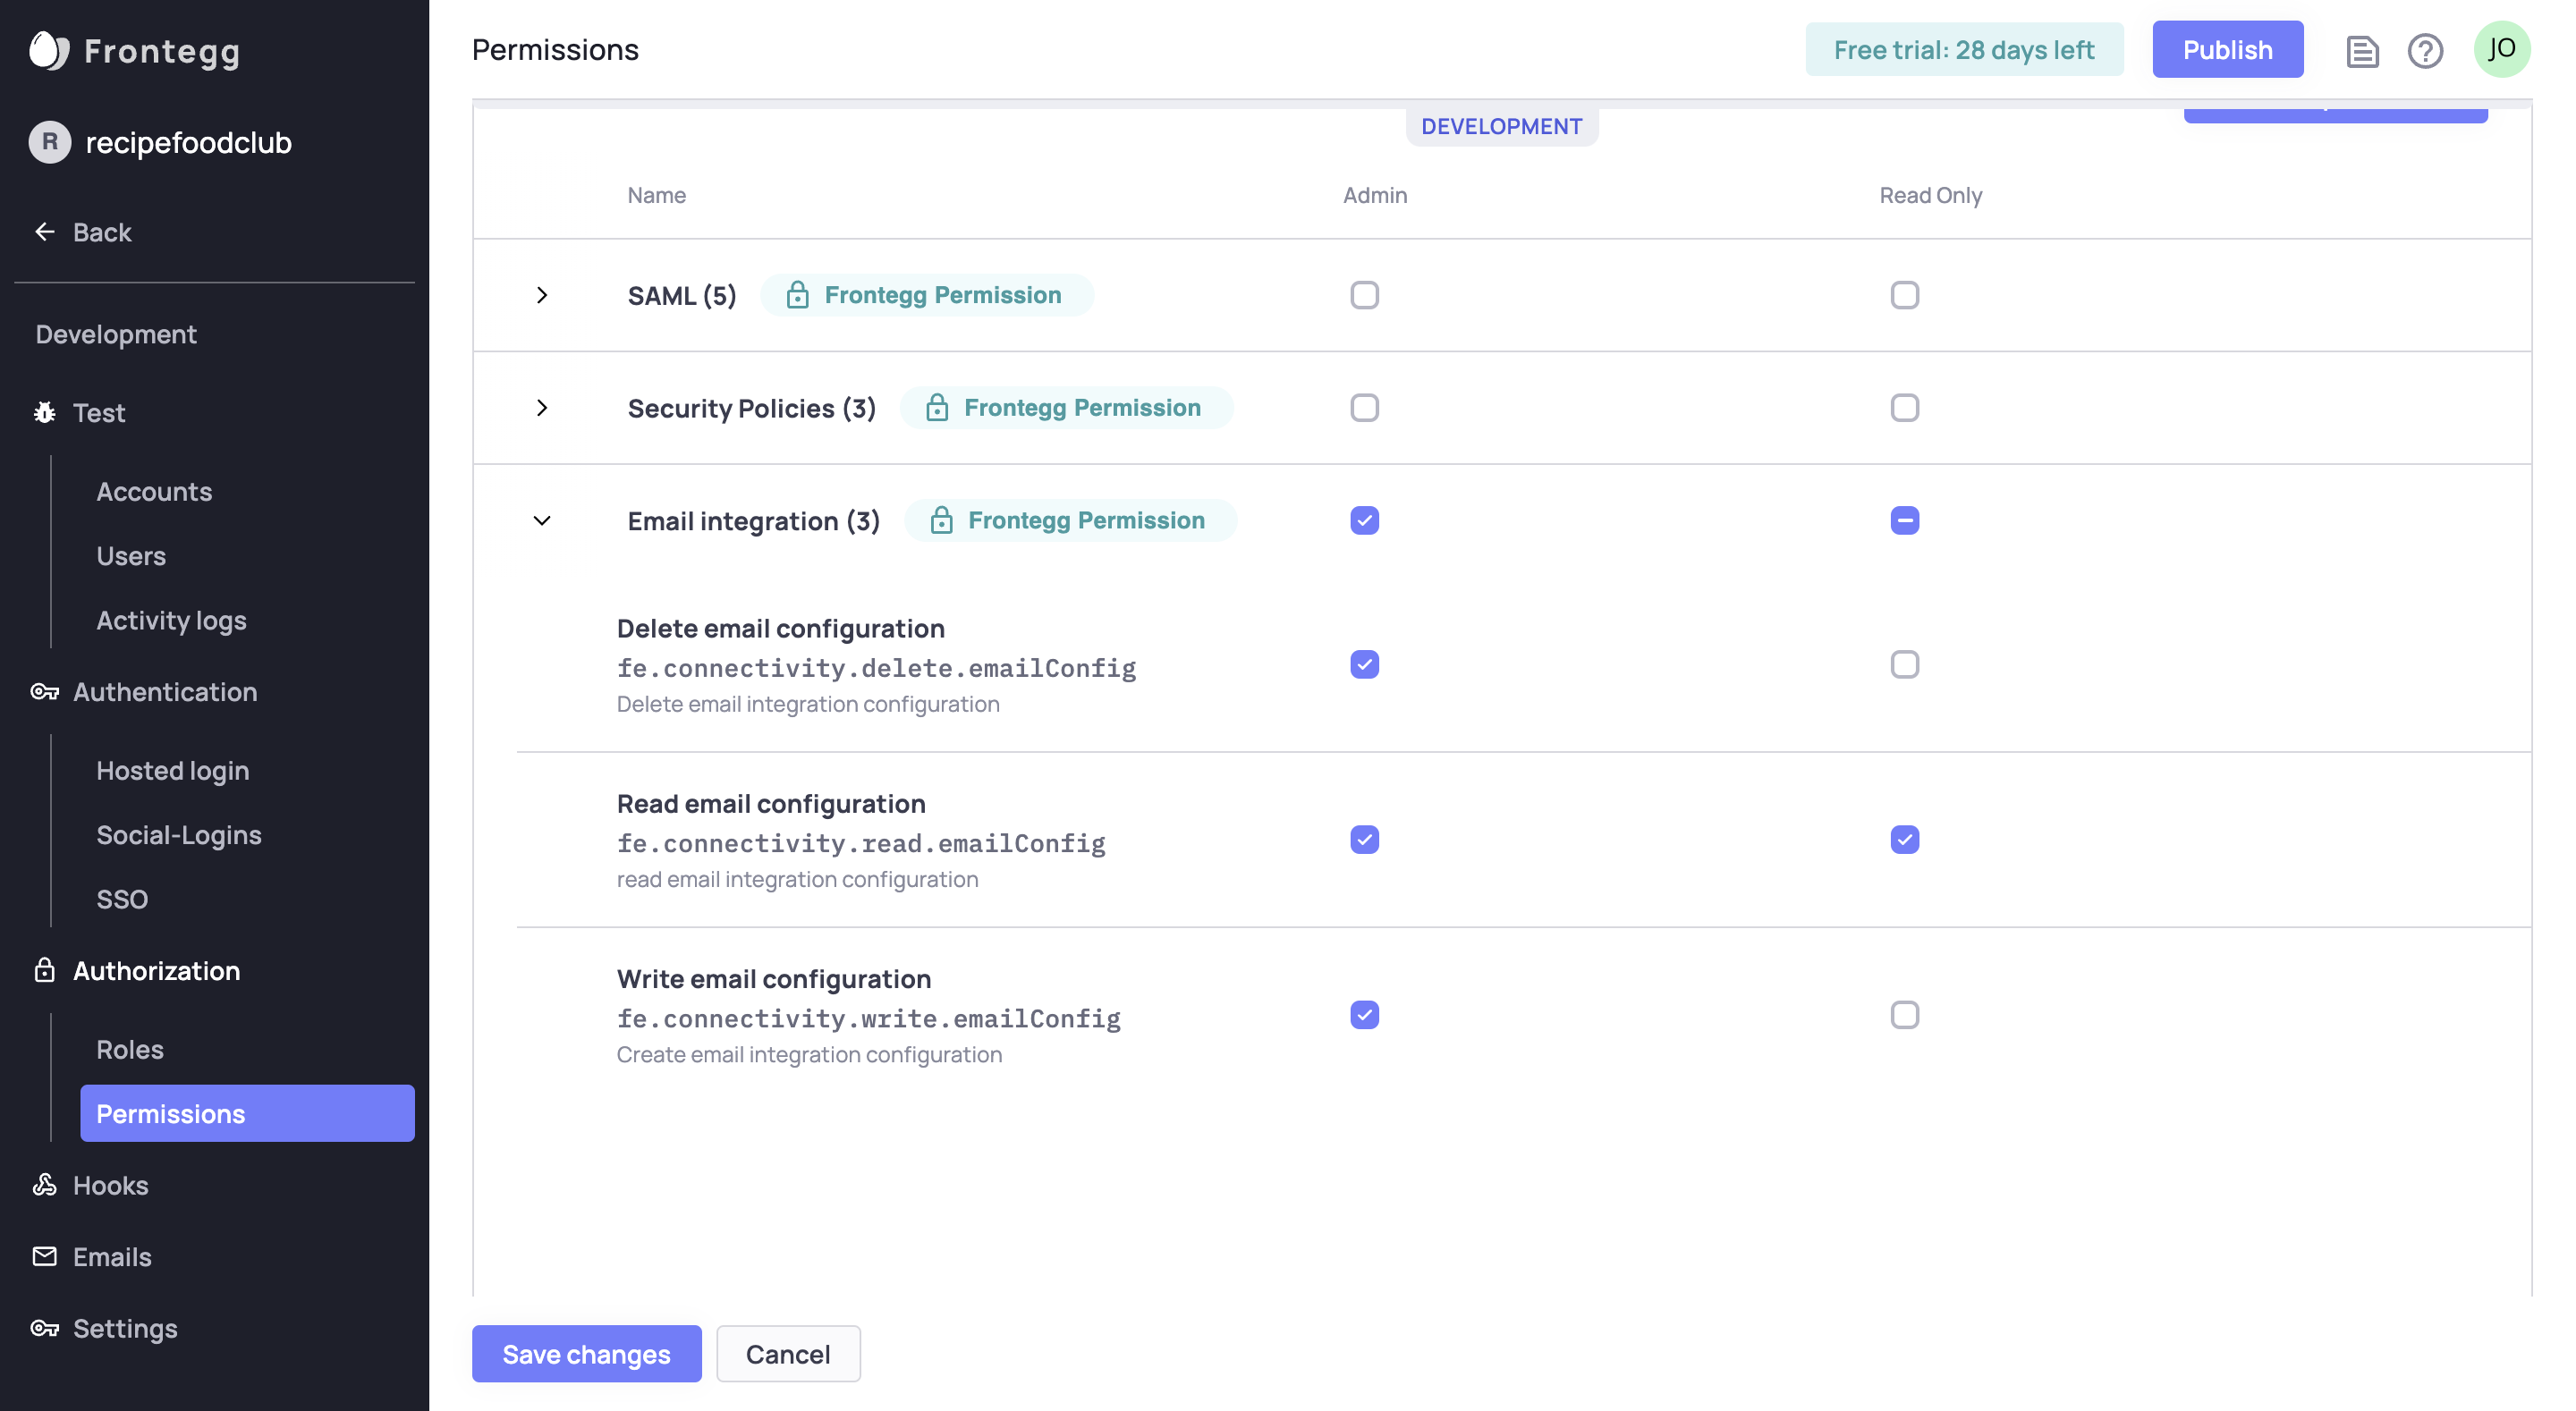Uncheck Admin for Write email configuration

pyautogui.click(x=1364, y=1015)
